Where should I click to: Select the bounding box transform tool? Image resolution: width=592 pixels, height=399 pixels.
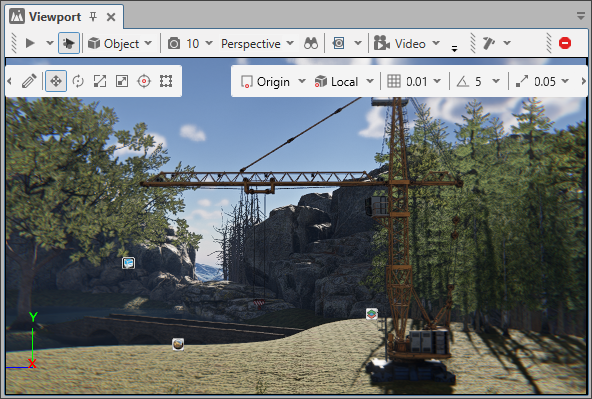coord(166,81)
